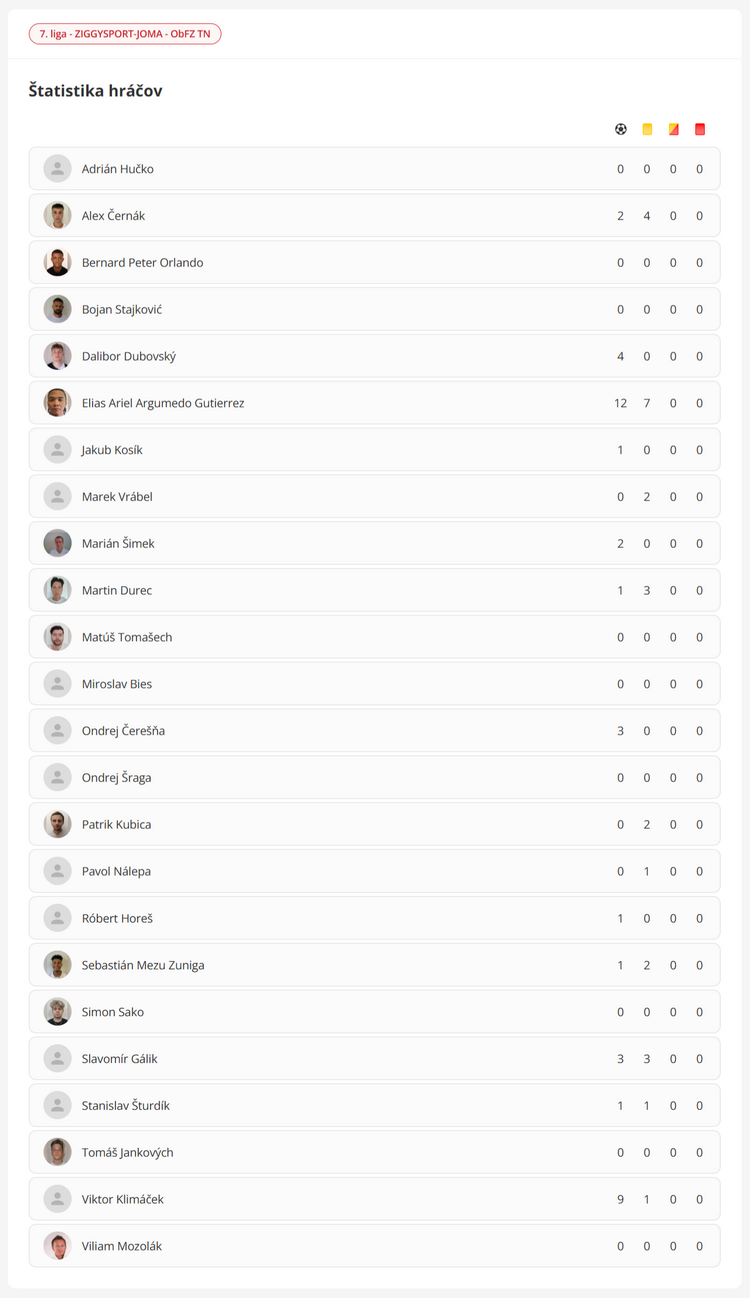The height and width of the screenshot is (1298, 750).
Task: Click the Štatistika hráčov heading
Action: [95, 91]
